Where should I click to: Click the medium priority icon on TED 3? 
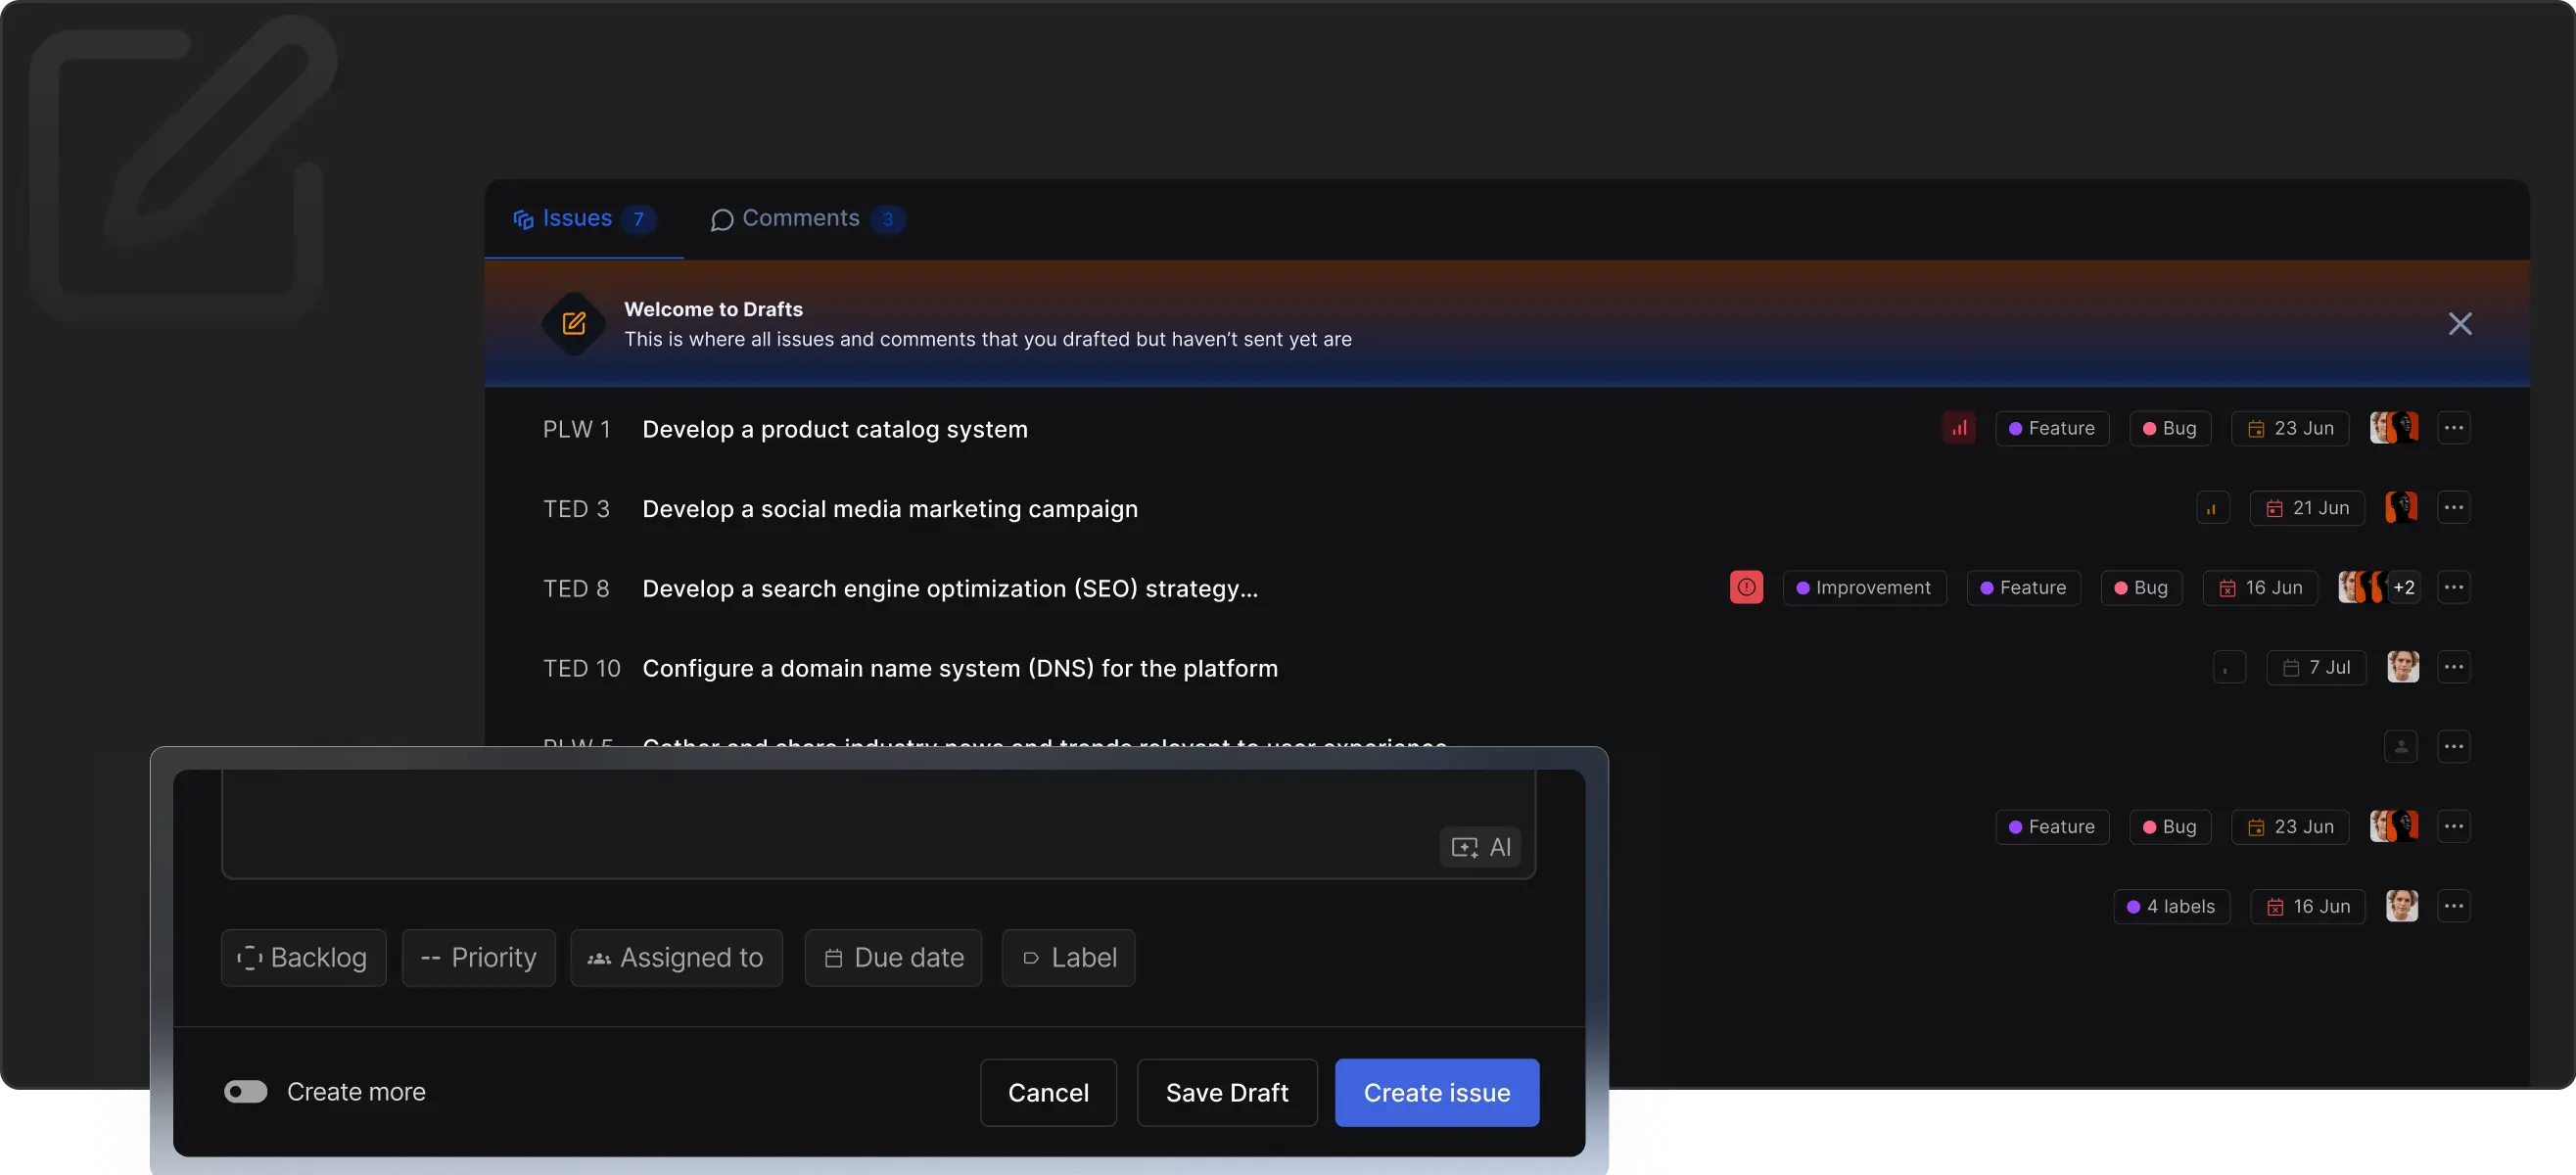point(2212,508)
